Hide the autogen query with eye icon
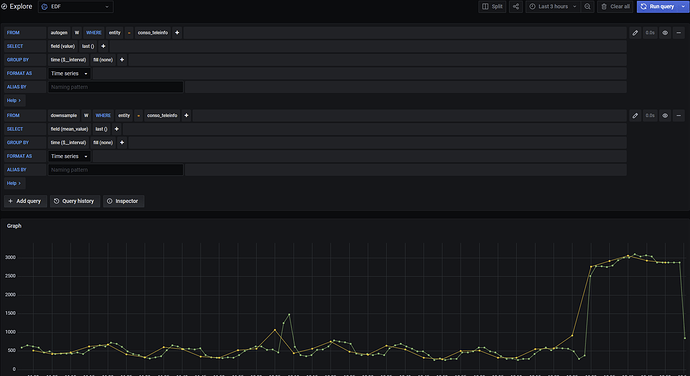This screenshot has width=690, height=376. click(x=665, y=33)
